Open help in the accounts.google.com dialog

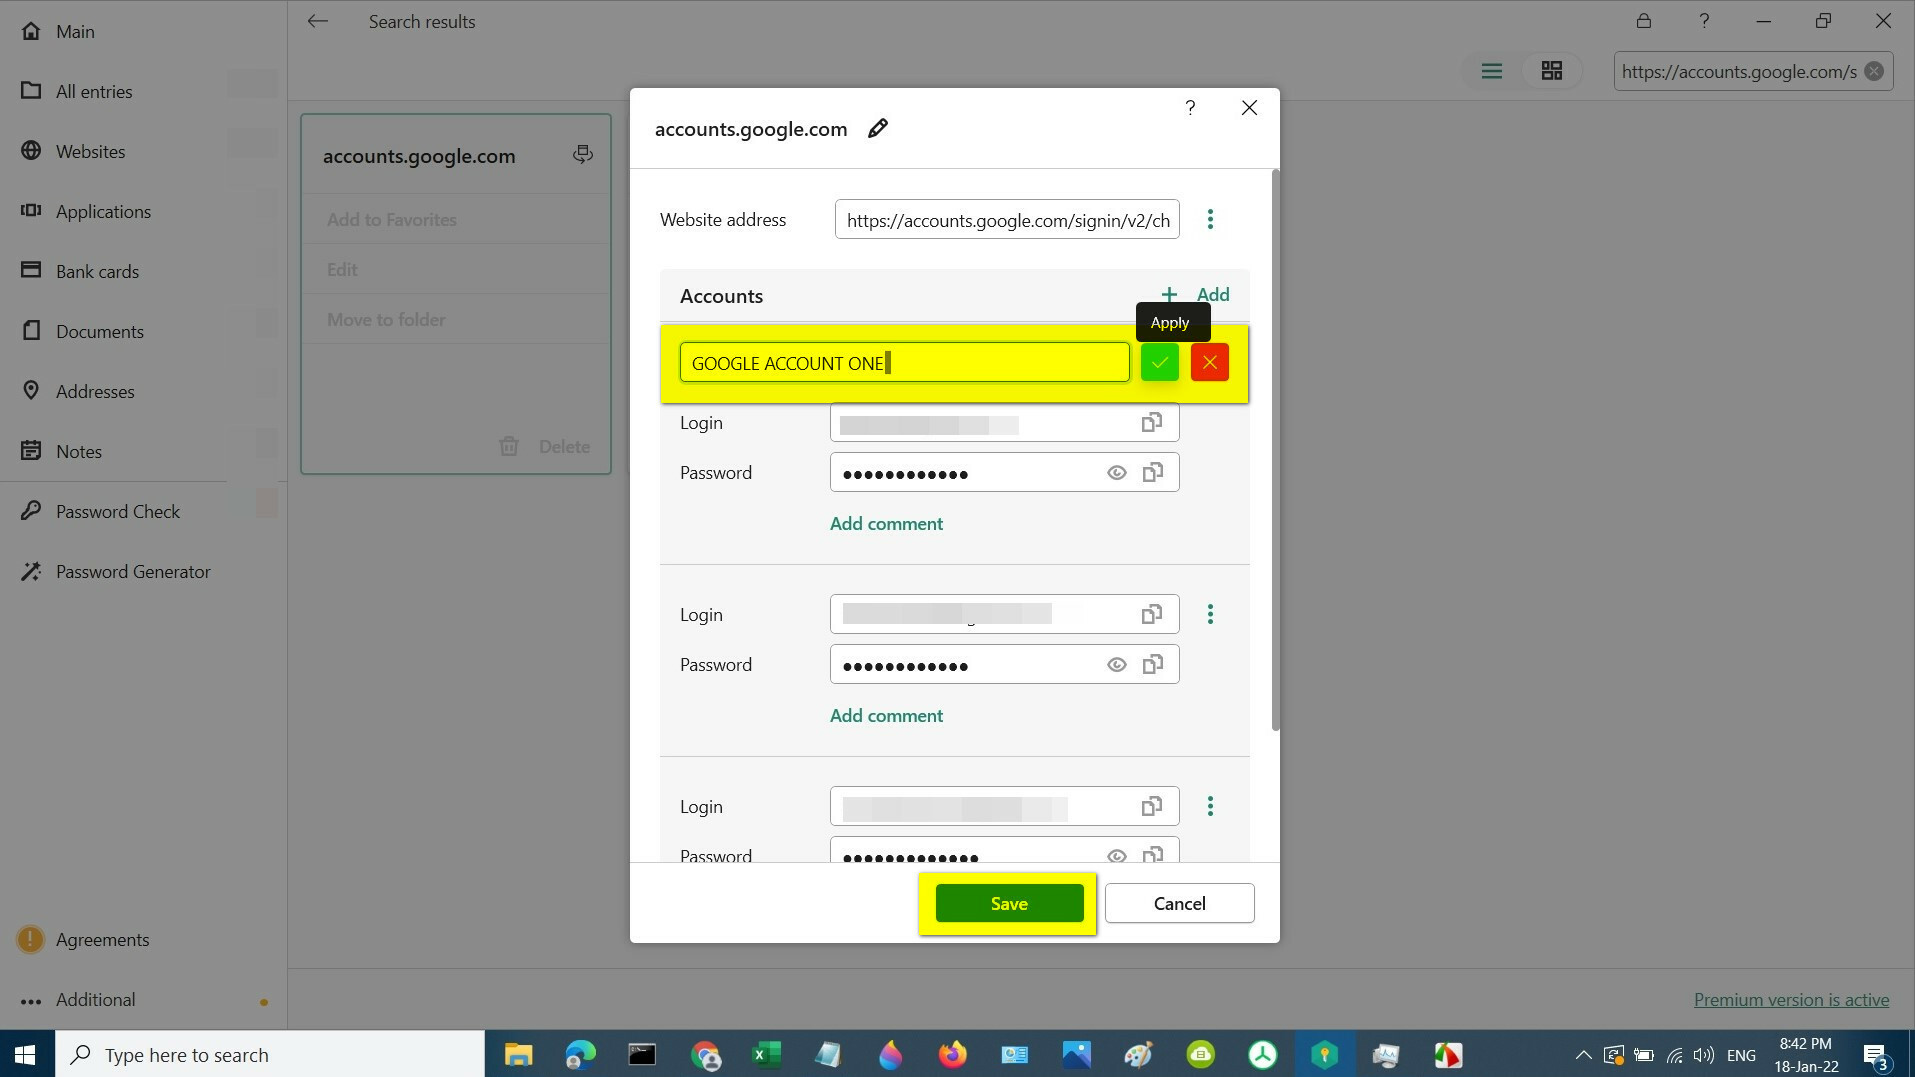(x=1190, y=108)
